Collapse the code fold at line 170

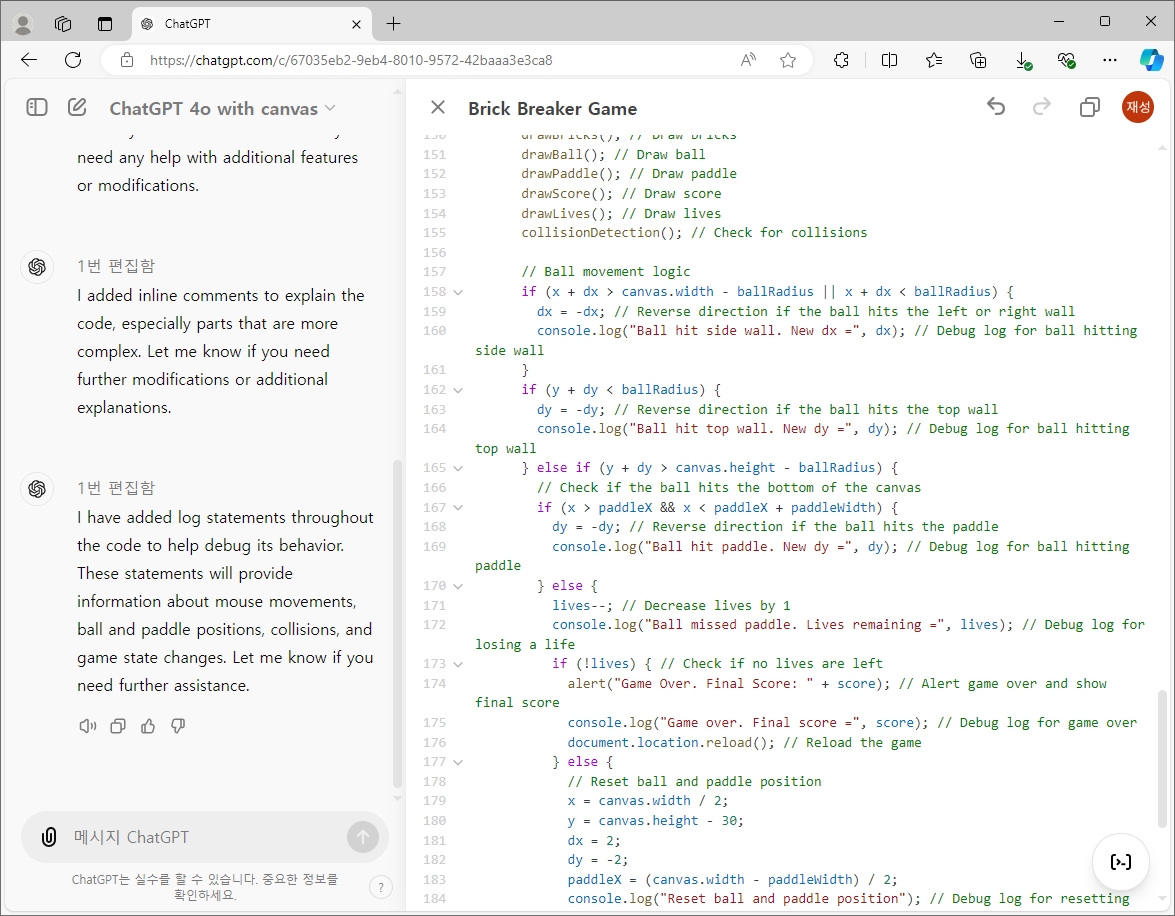(458, 586)
